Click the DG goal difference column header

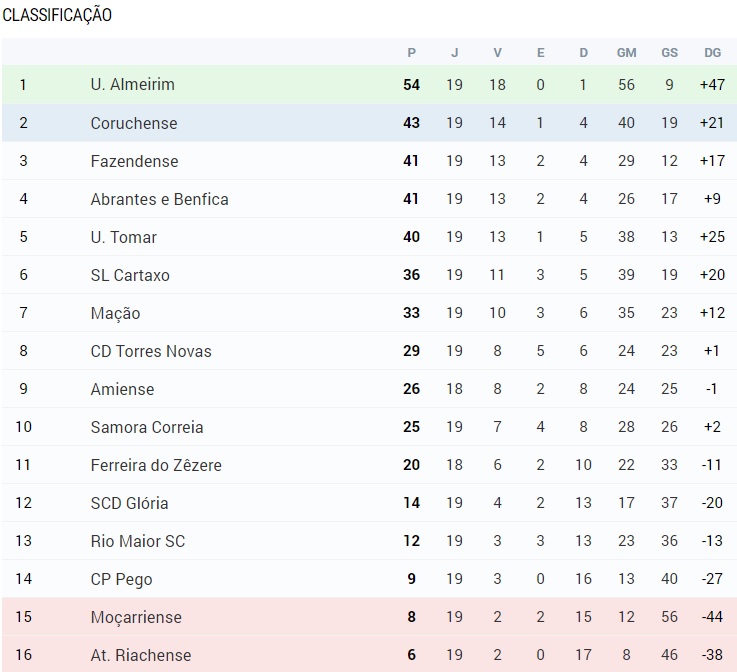[x=712, y=52]
